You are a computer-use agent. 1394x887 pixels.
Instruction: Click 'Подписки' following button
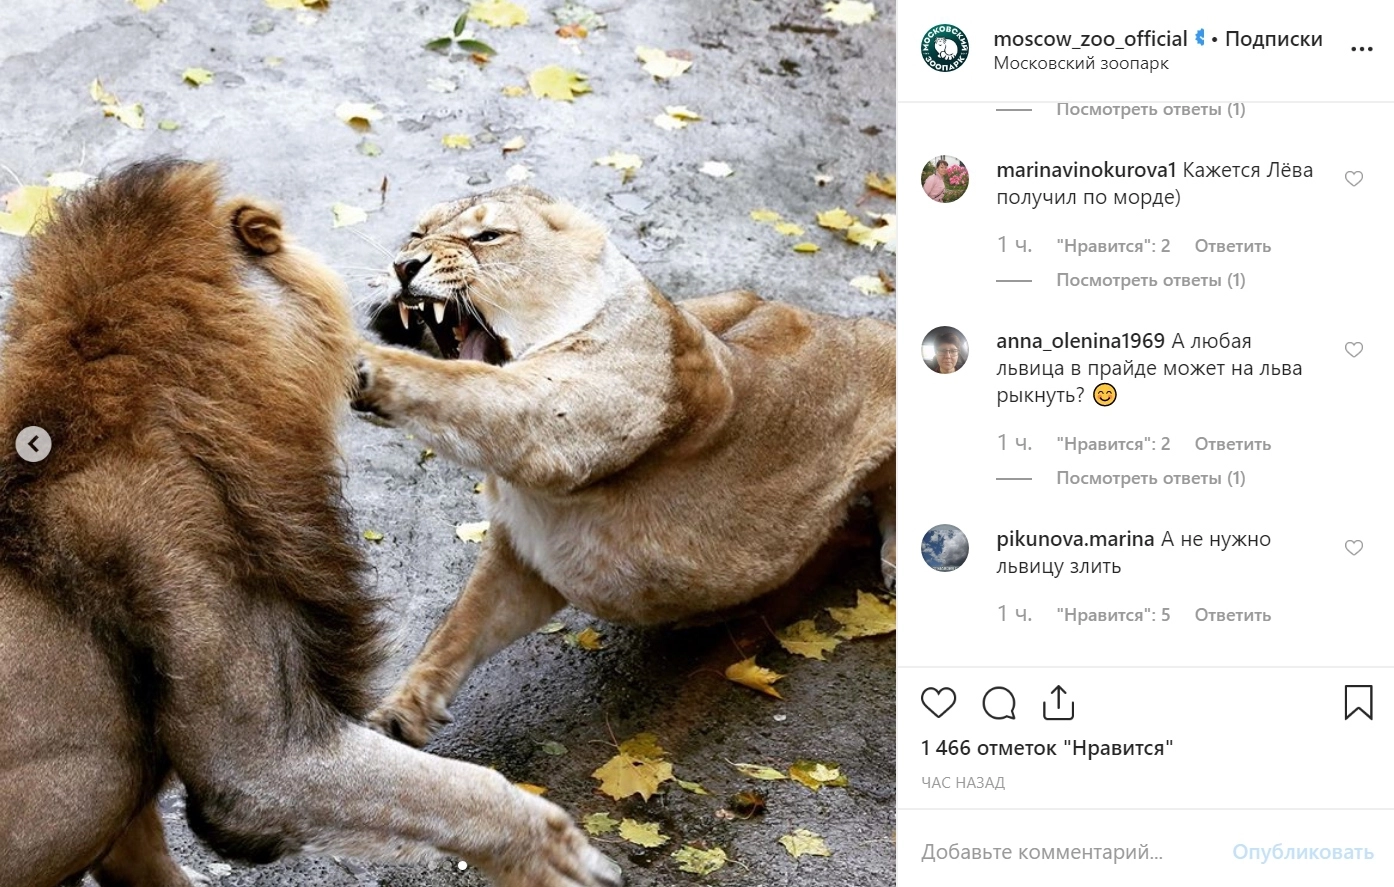coord(1273,39)
